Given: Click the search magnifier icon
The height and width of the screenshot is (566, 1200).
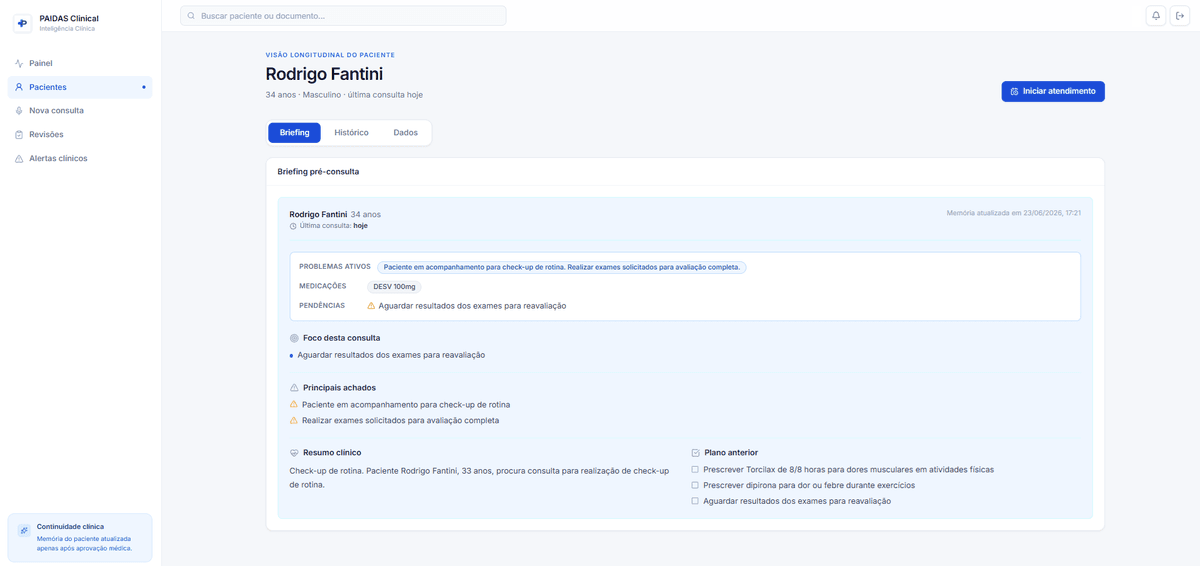Looking at the screenshot, I should (x=192, y=16).
